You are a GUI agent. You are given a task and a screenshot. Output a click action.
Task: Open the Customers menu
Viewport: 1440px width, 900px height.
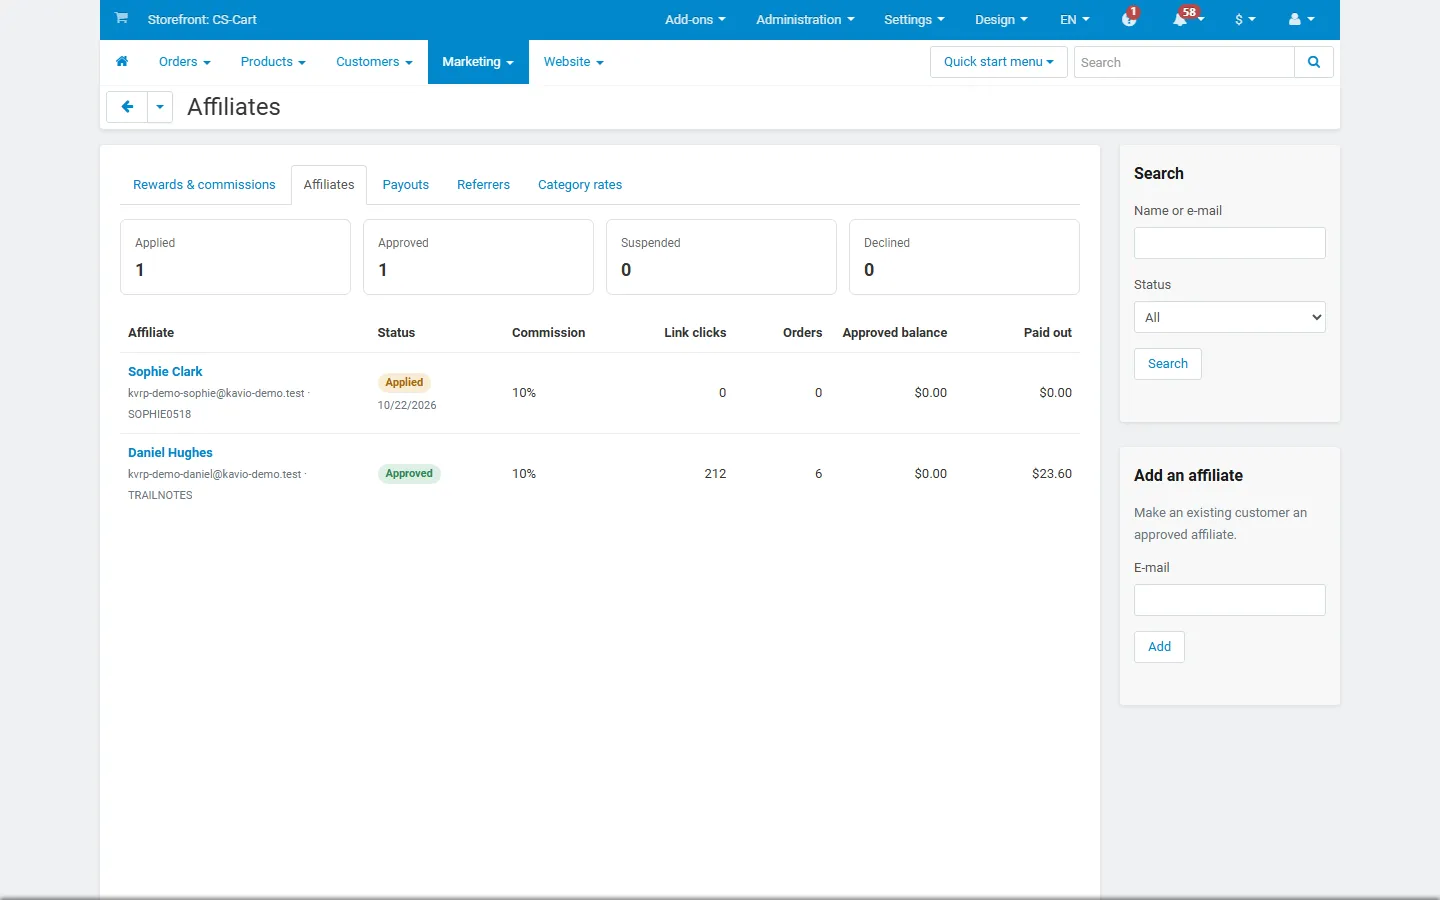[x=374, y=62]
